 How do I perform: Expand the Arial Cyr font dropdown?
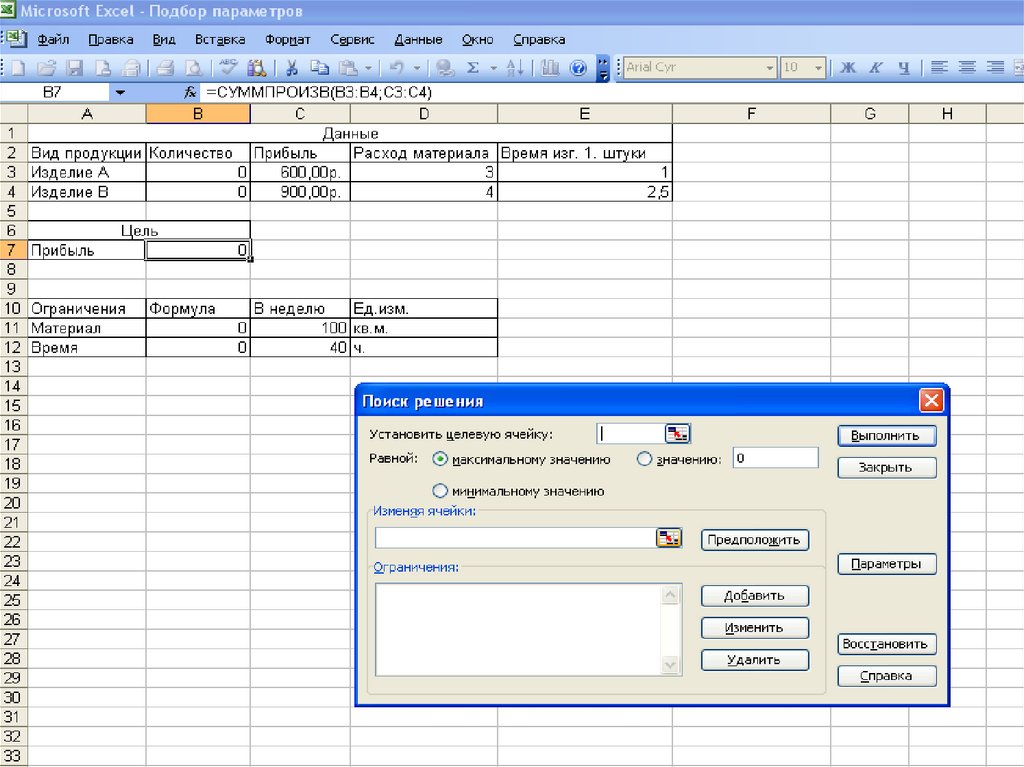[x=770, y=69]
